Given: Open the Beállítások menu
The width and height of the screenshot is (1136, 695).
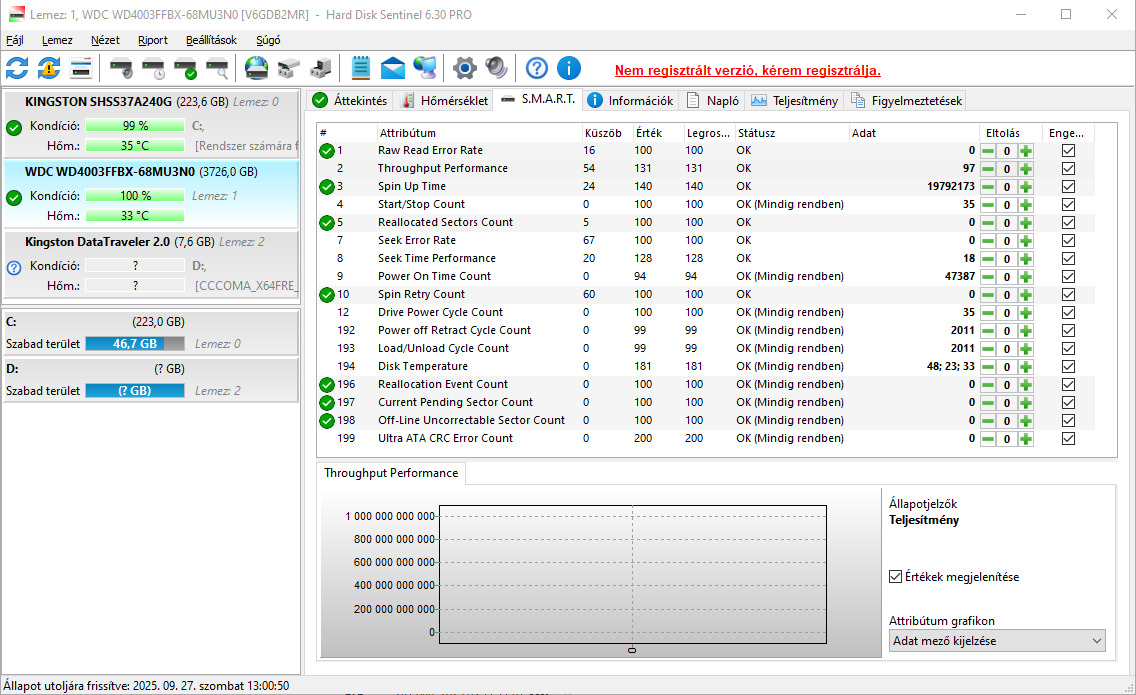Looking at the screenshot, I should click(x=211, y=40).
